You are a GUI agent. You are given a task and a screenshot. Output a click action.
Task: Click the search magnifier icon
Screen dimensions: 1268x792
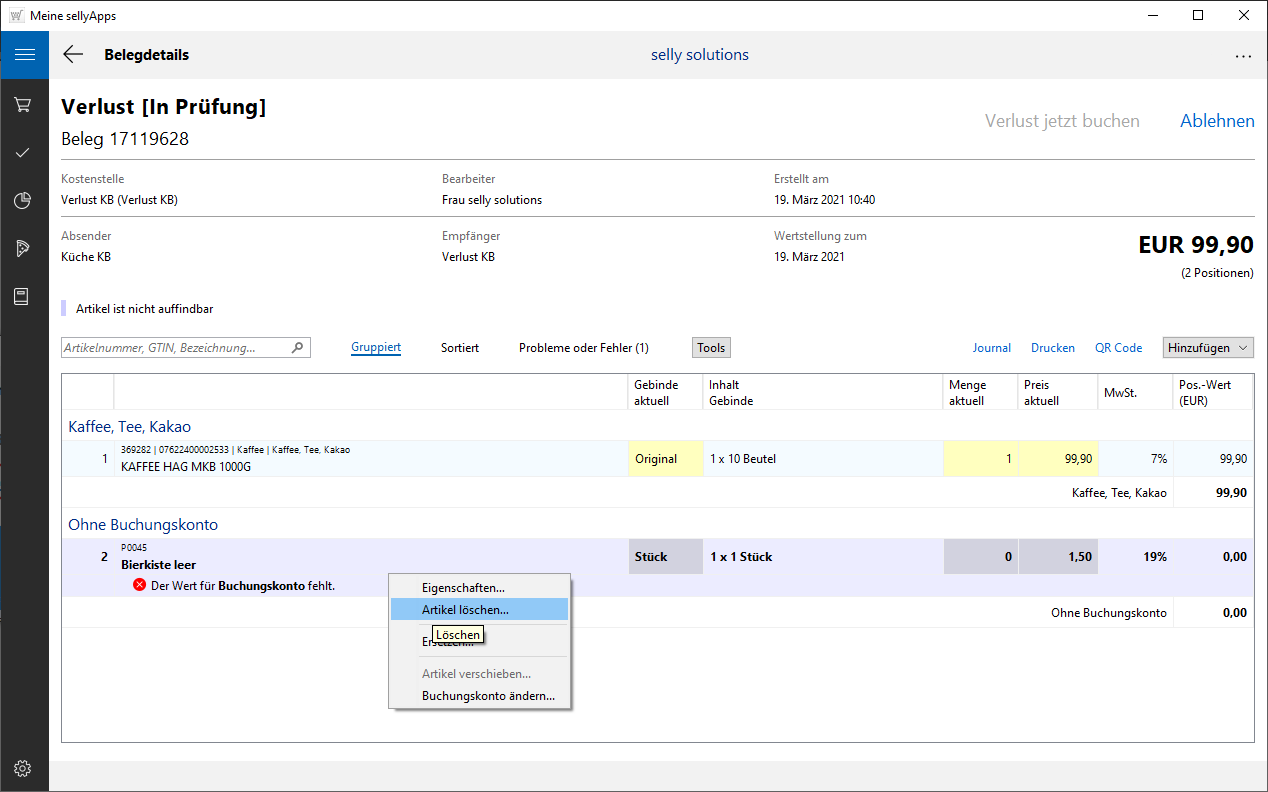297,348
